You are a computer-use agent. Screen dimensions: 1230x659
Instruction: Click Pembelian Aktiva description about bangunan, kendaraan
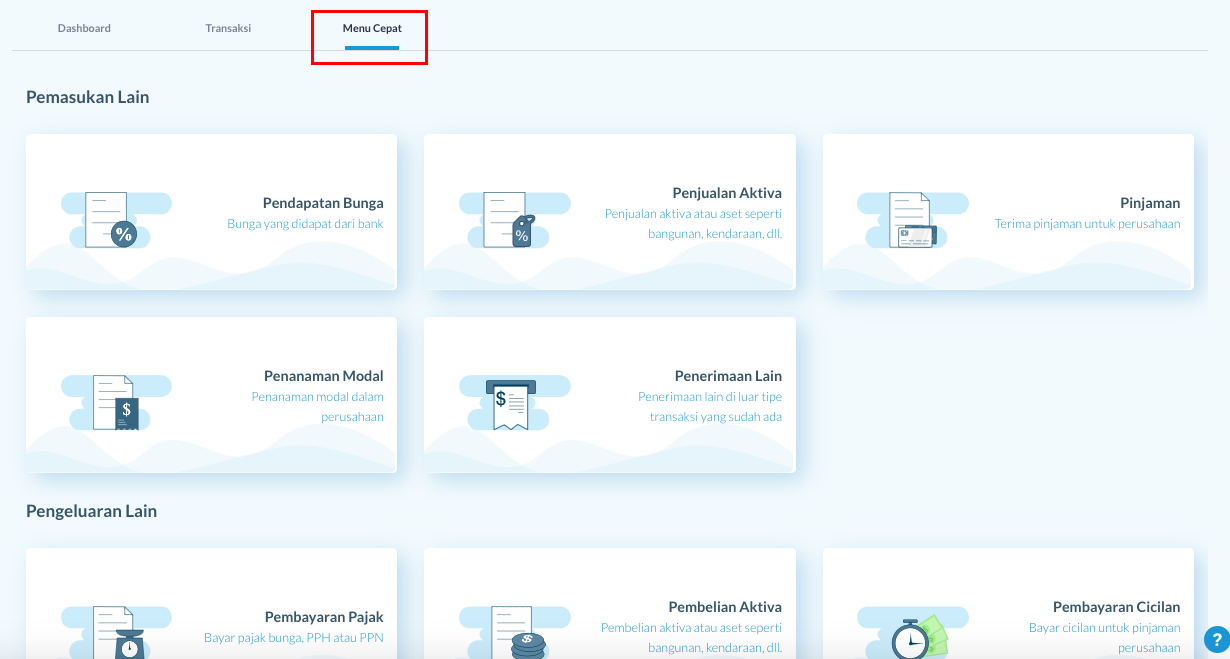(691, 638)
